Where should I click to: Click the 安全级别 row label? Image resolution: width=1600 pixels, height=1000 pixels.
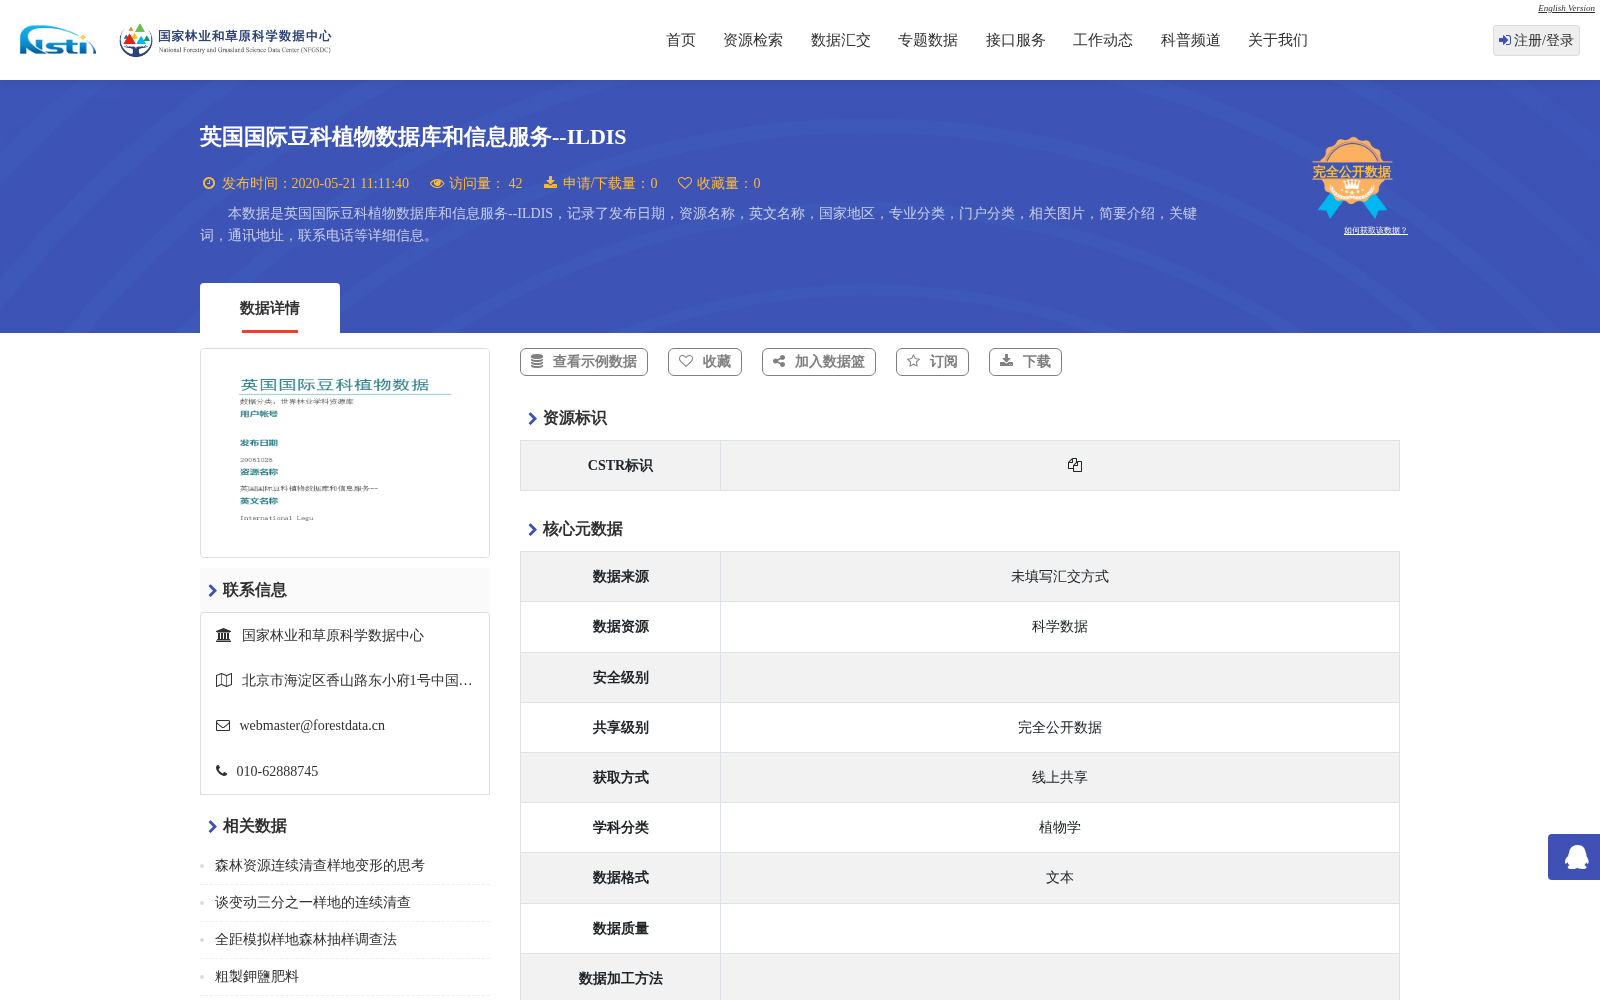click(620, 678)
